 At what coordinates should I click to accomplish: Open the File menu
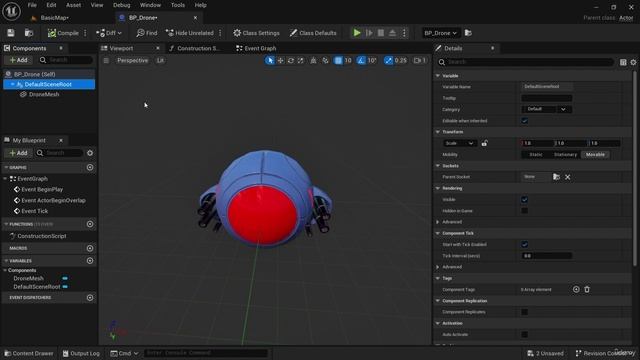32,5
